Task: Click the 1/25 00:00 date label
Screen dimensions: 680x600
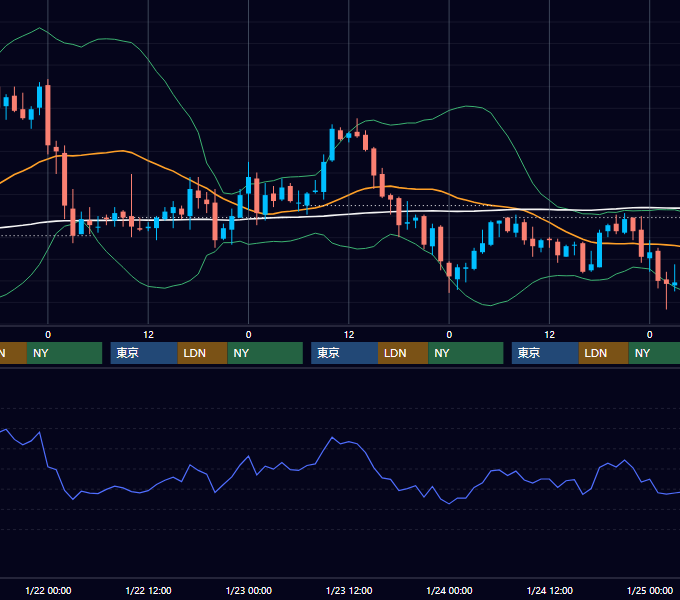Action: click(x=650, y=590)
